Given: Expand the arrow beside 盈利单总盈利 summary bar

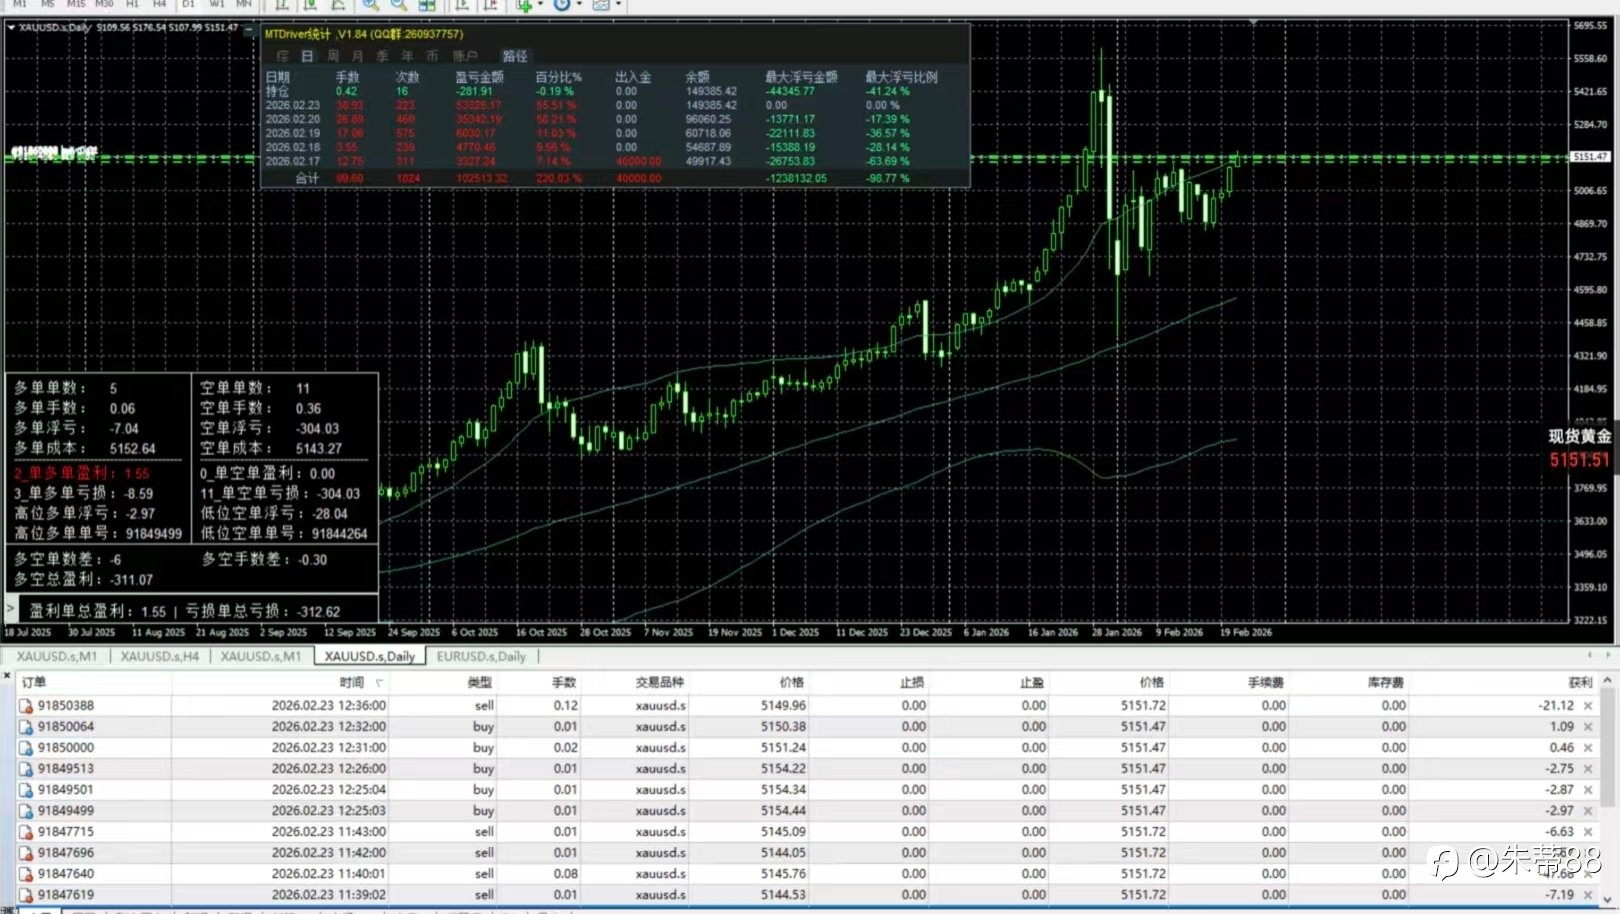Looking at the screenshot, I should tap(11, 608).
